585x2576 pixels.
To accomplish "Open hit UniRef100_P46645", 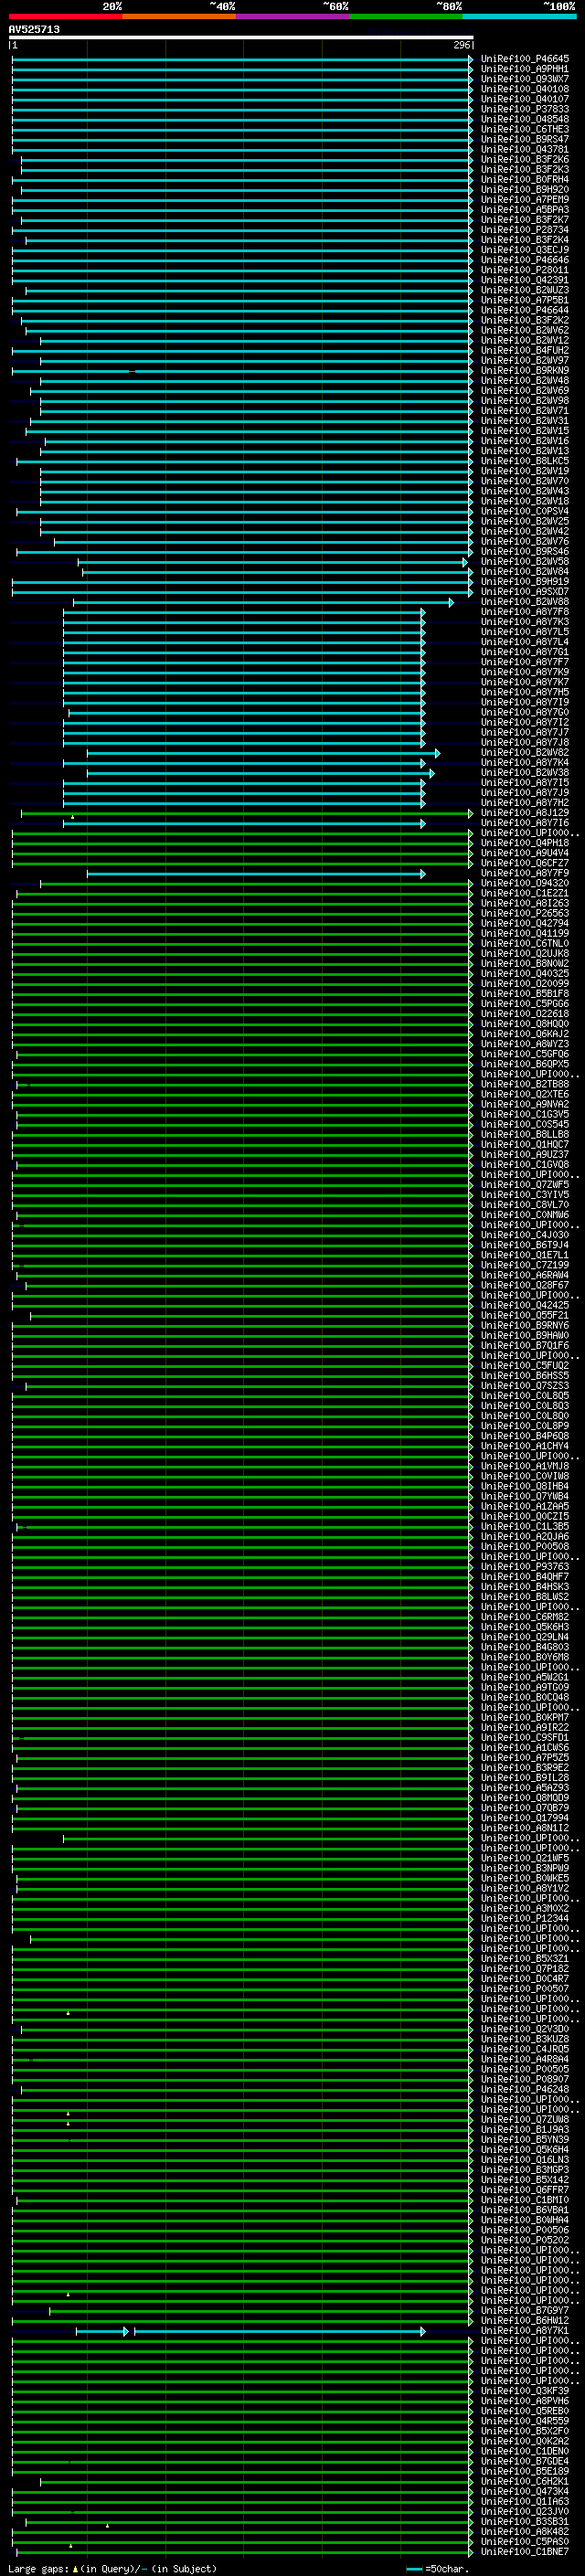I will (x=525, y=59).
